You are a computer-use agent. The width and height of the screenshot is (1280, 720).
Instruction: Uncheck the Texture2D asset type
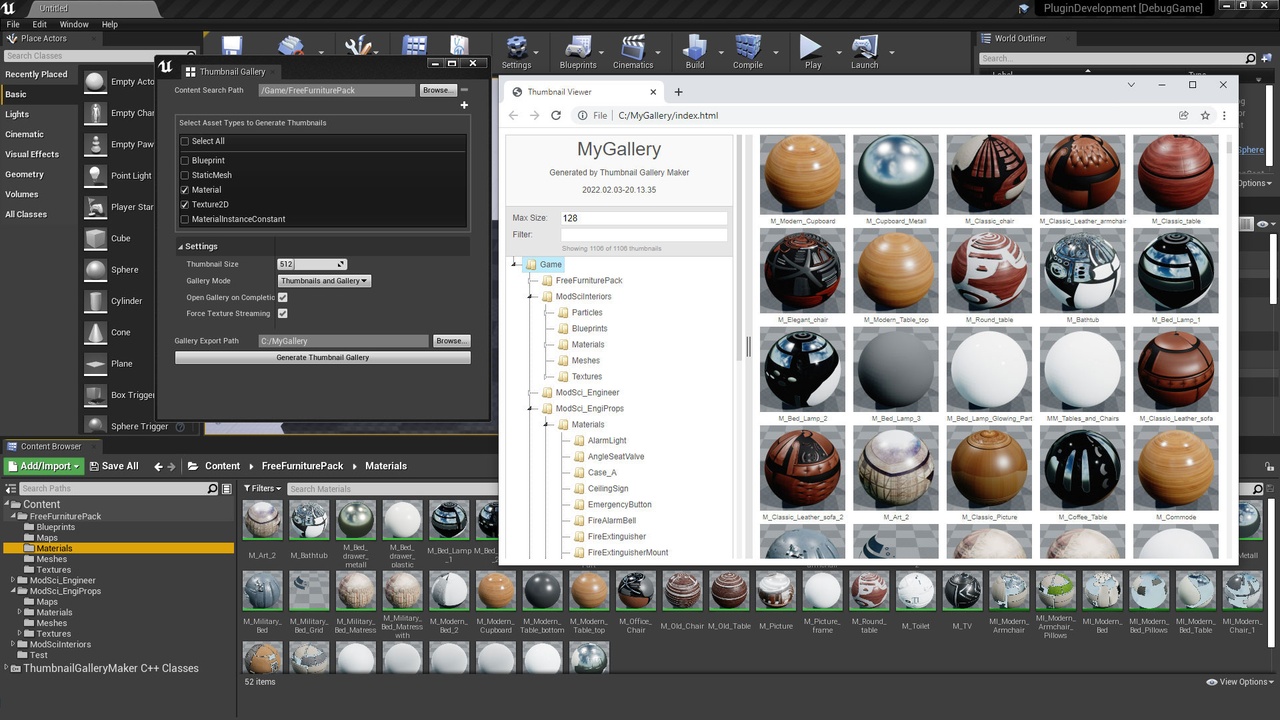(x=185, y=204)
